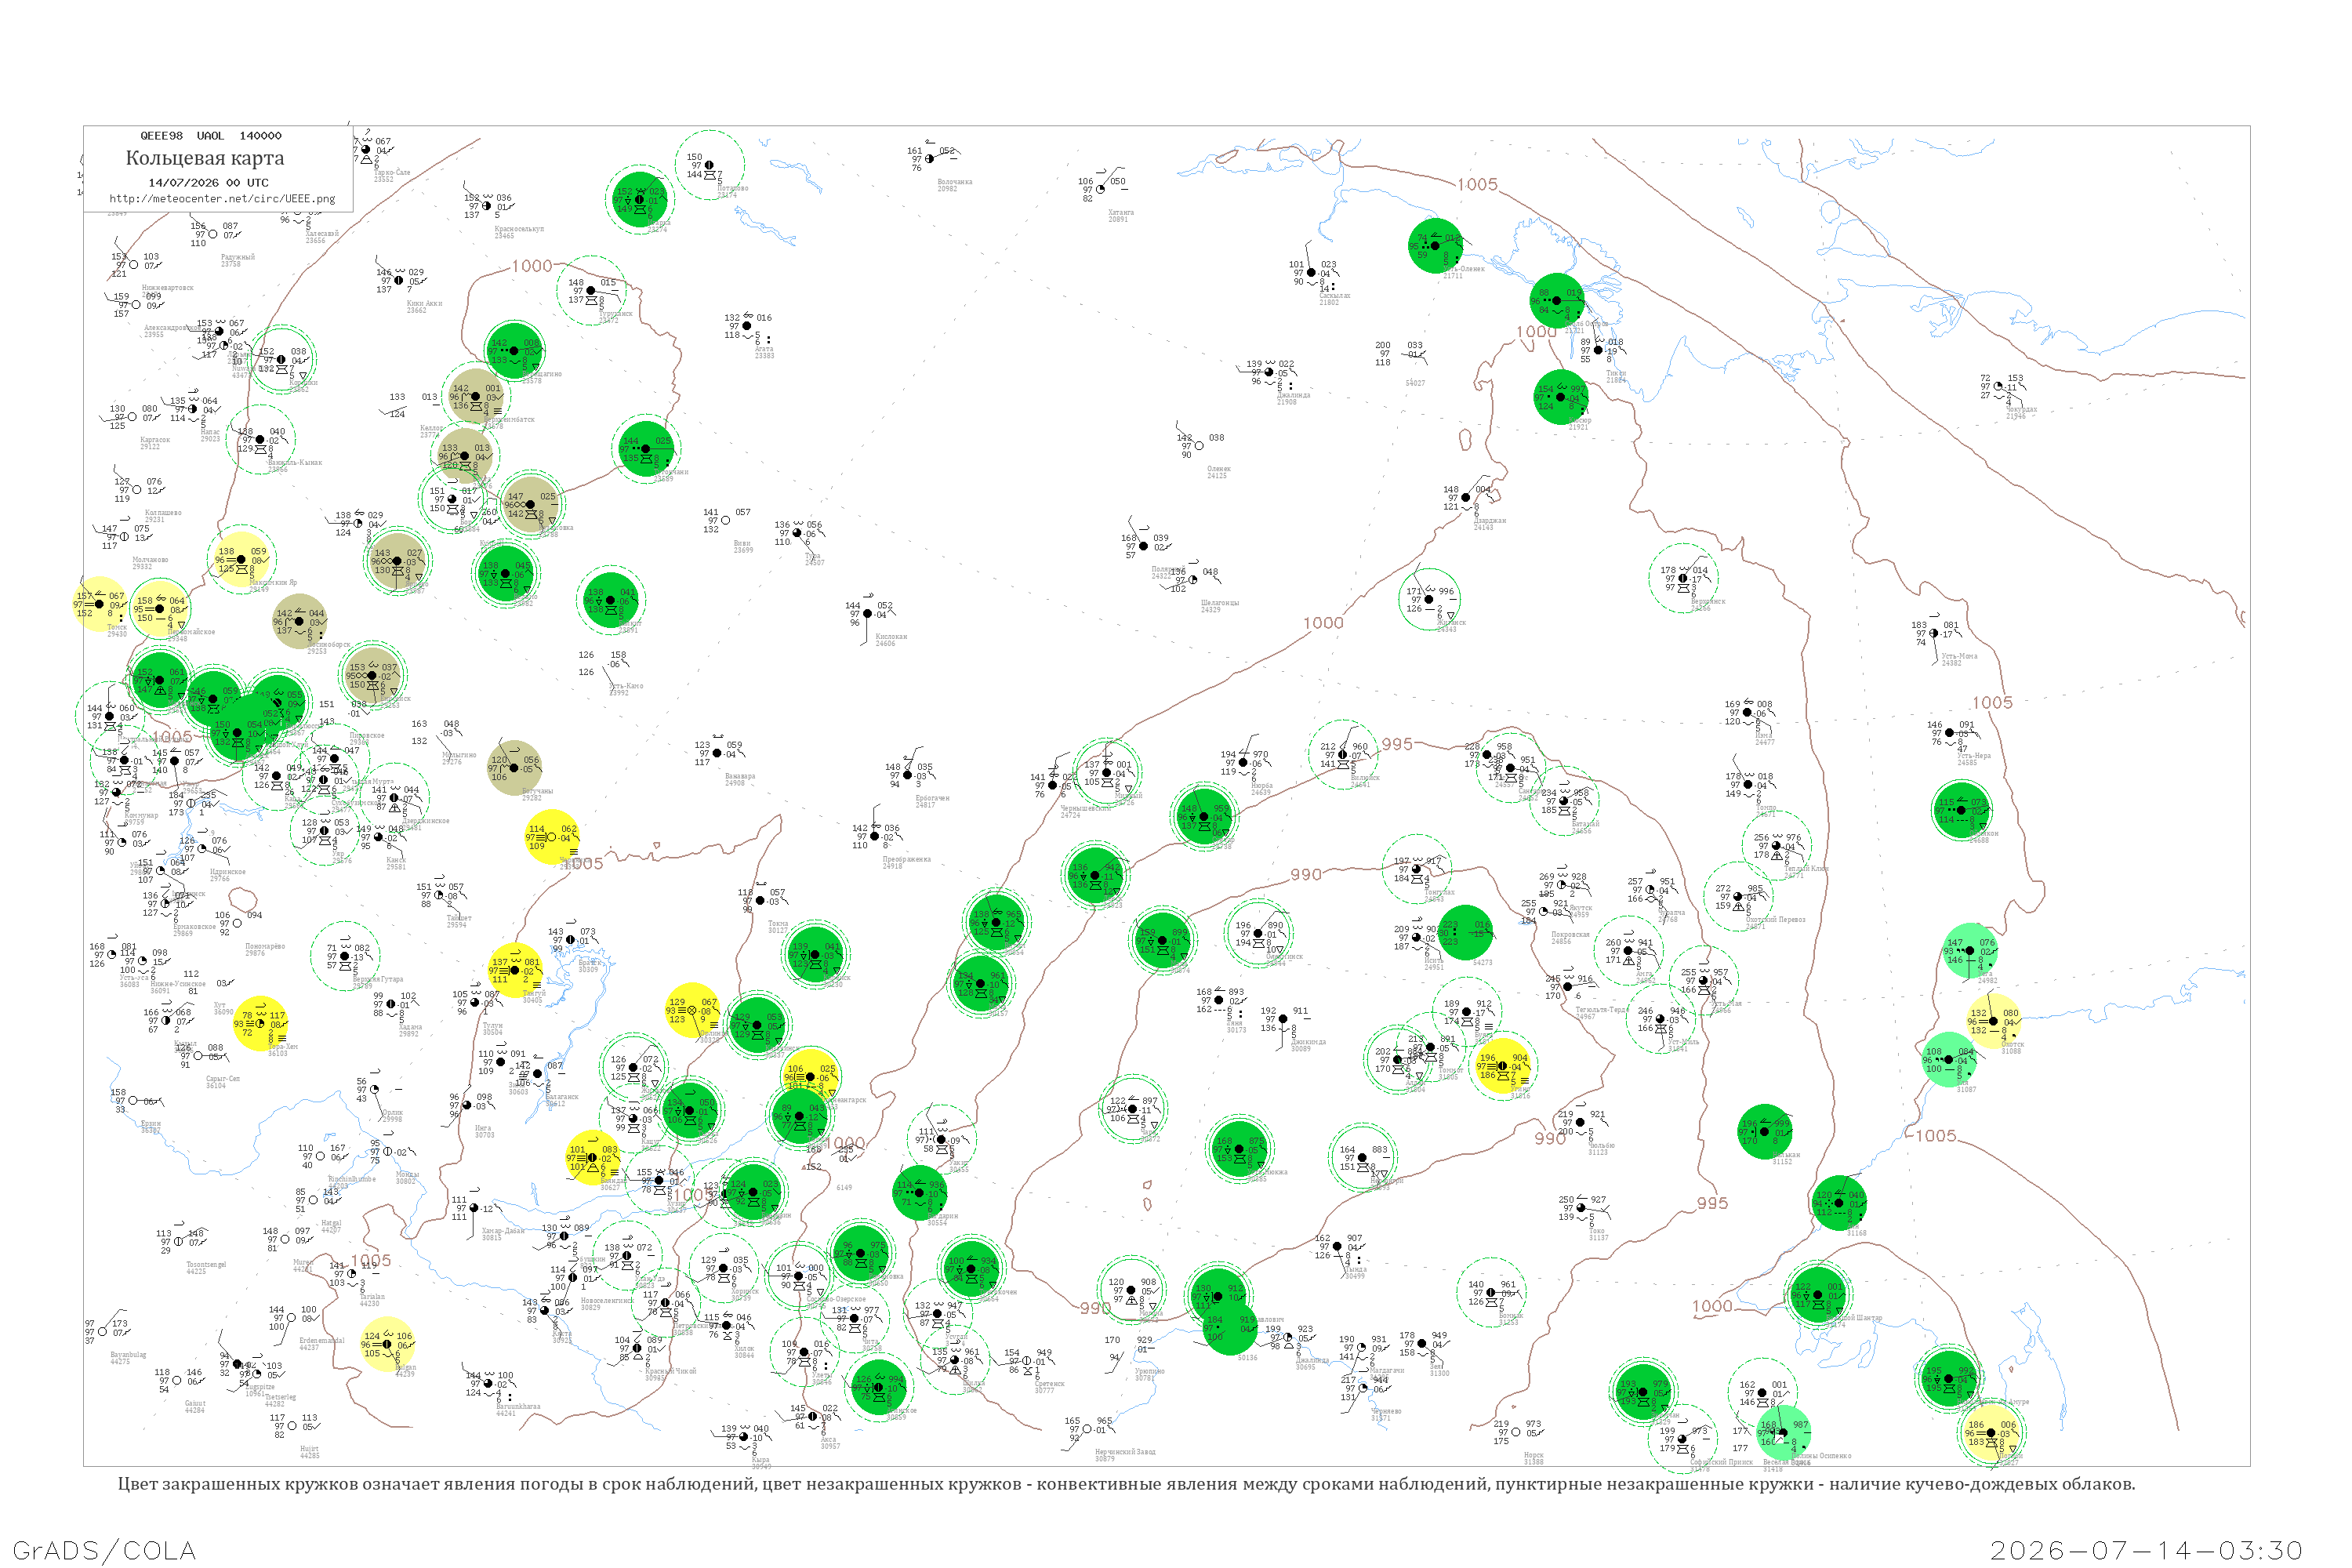The image size is (2352, 1568).
Task: Click the station label 'Софийский Прииск 31478'
Action: point(1720,1465)
